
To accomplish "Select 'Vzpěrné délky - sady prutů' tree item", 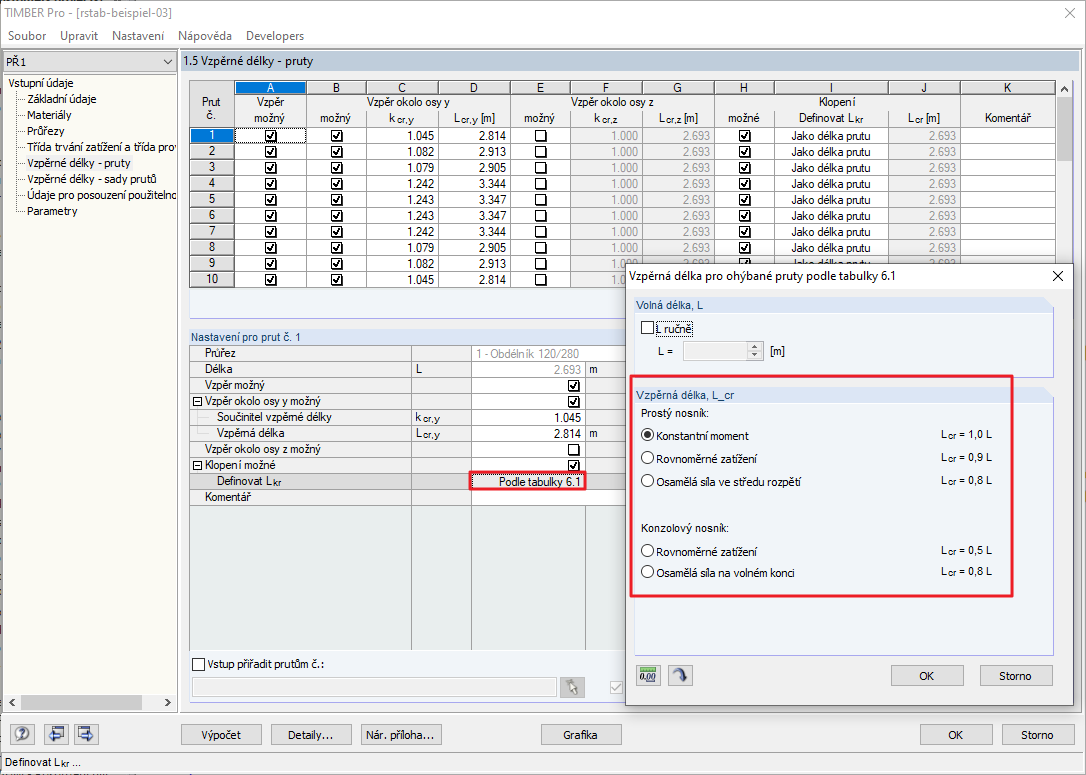I will (x=92, y=179).
